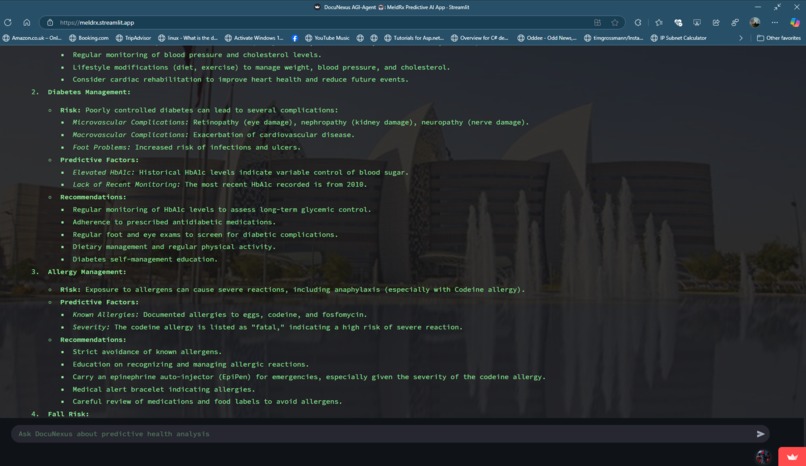Viewport: 806px width, 466px height.
Task: Open the Overview for C# bookmark
Action: tap(480, 38)
